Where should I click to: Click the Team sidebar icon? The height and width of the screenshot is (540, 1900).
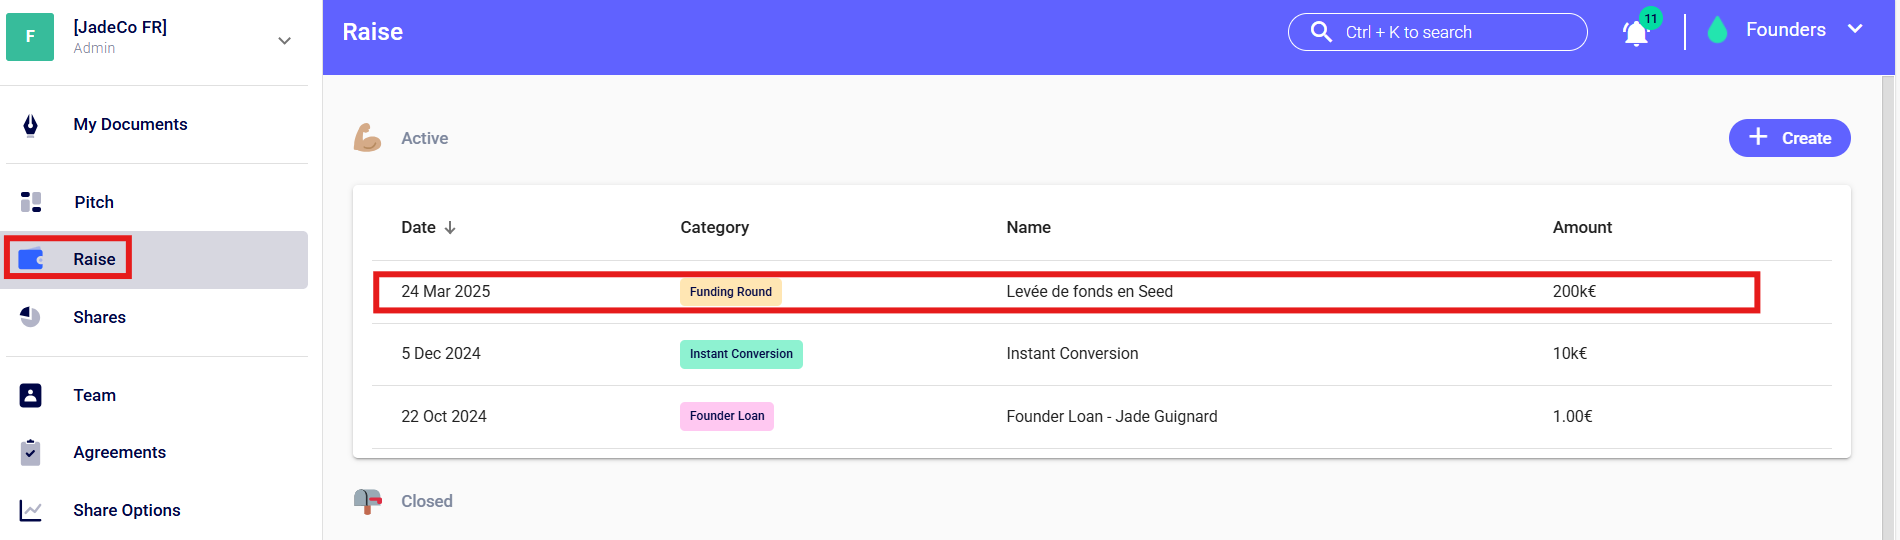(31, 395)
